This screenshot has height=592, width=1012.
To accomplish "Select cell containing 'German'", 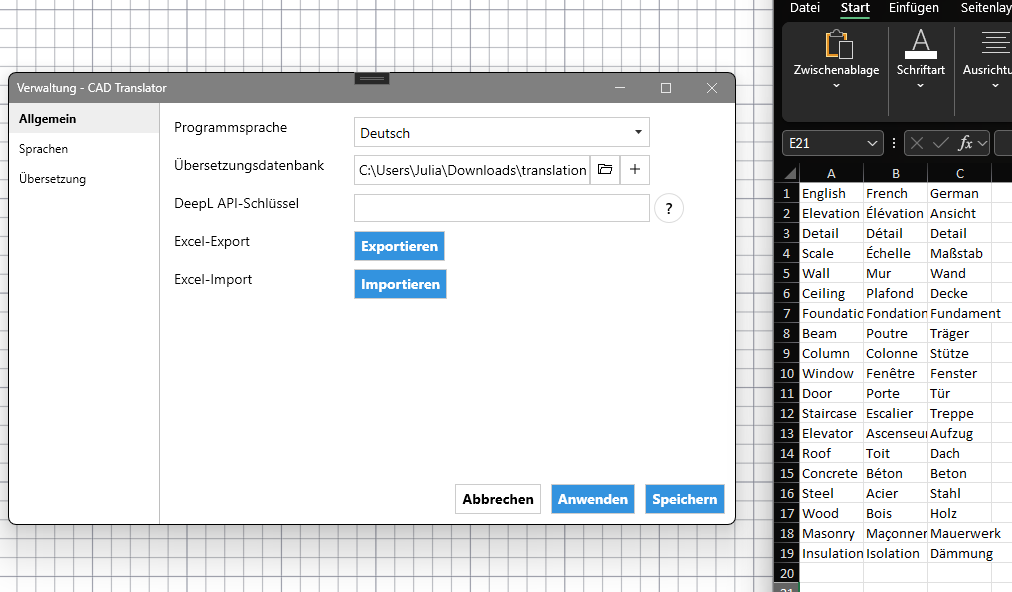I will click(x=959, y=194).
